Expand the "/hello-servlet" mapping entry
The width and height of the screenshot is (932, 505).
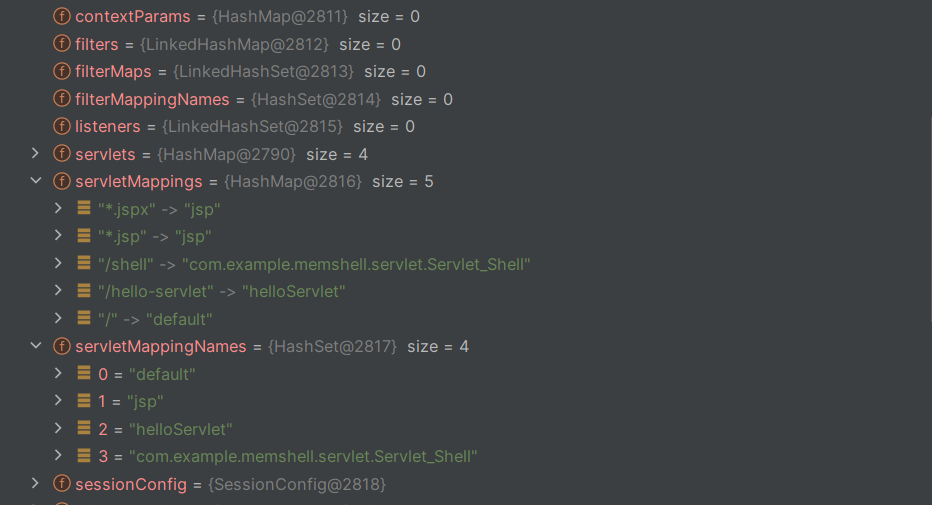coord(58,291)
